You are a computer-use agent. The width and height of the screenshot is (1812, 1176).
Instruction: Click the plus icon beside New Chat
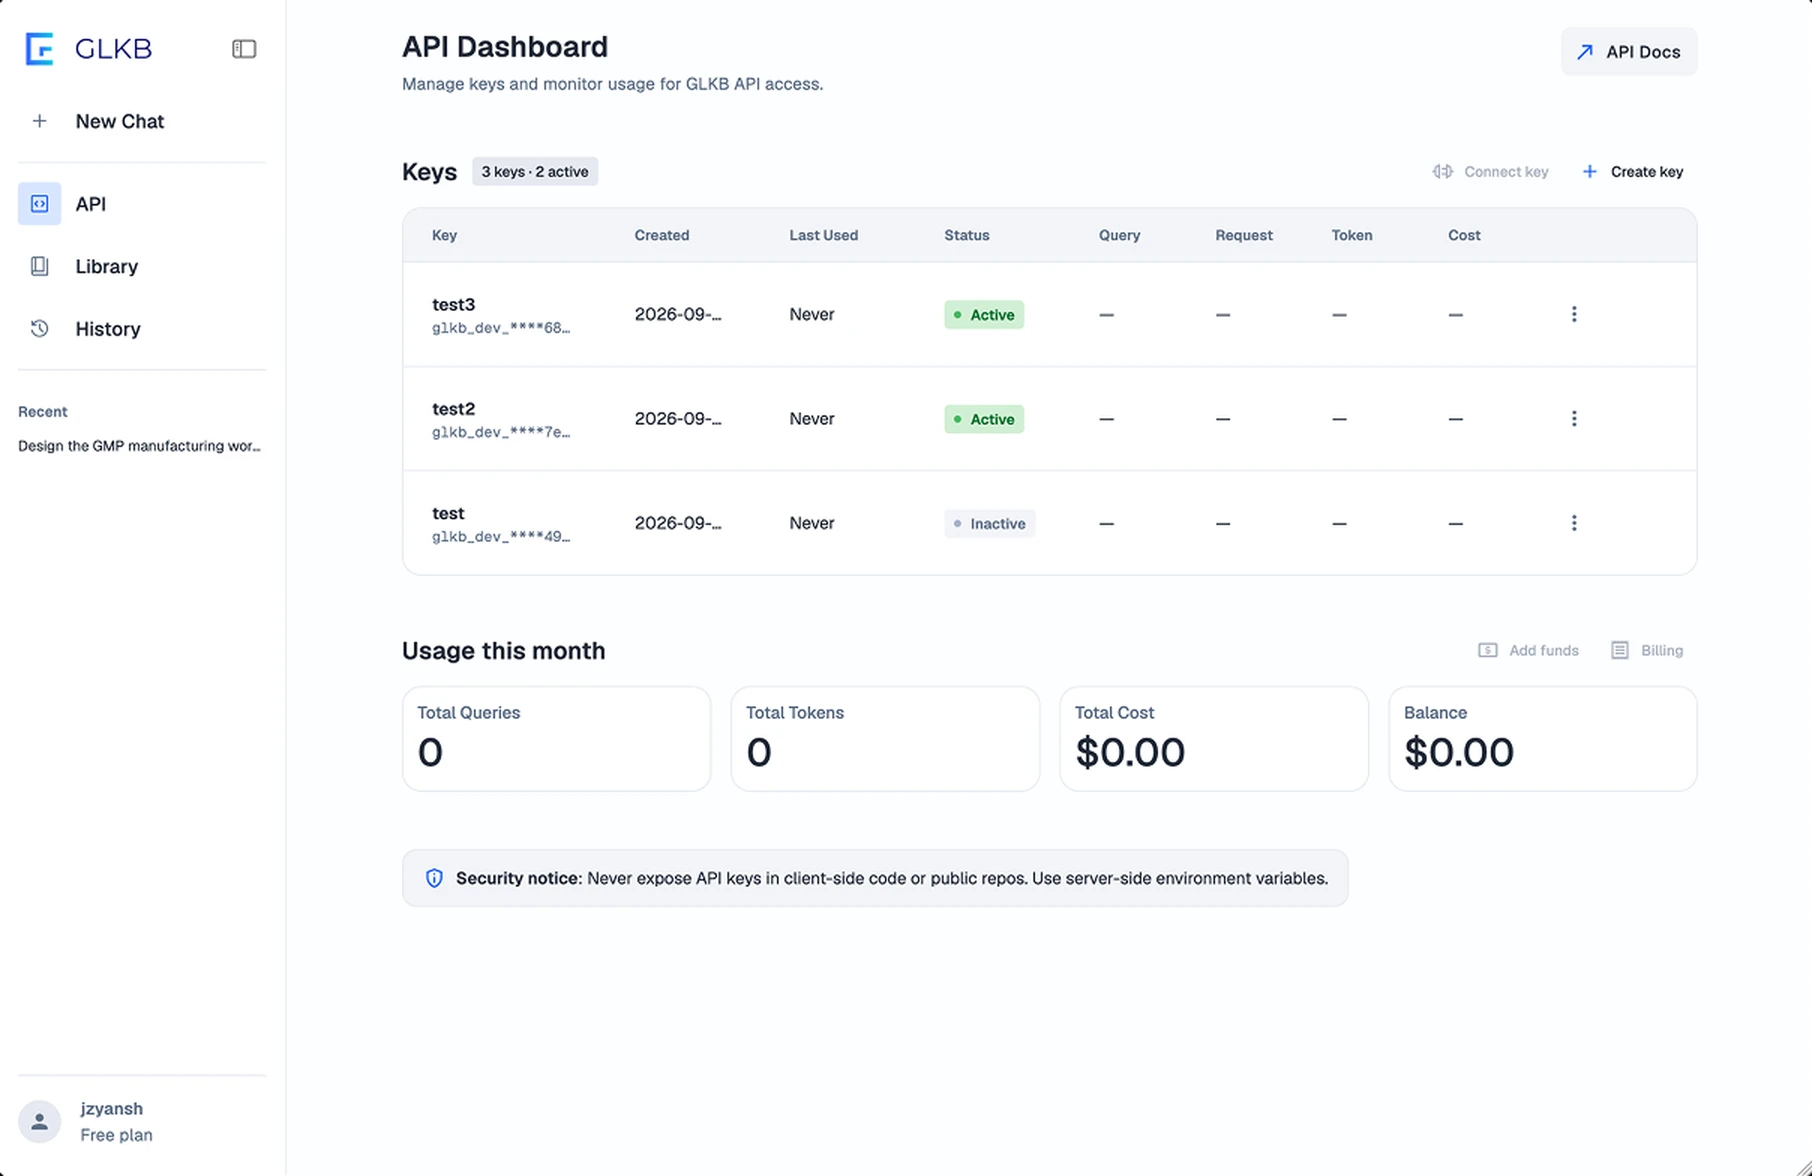pos(40,121)
